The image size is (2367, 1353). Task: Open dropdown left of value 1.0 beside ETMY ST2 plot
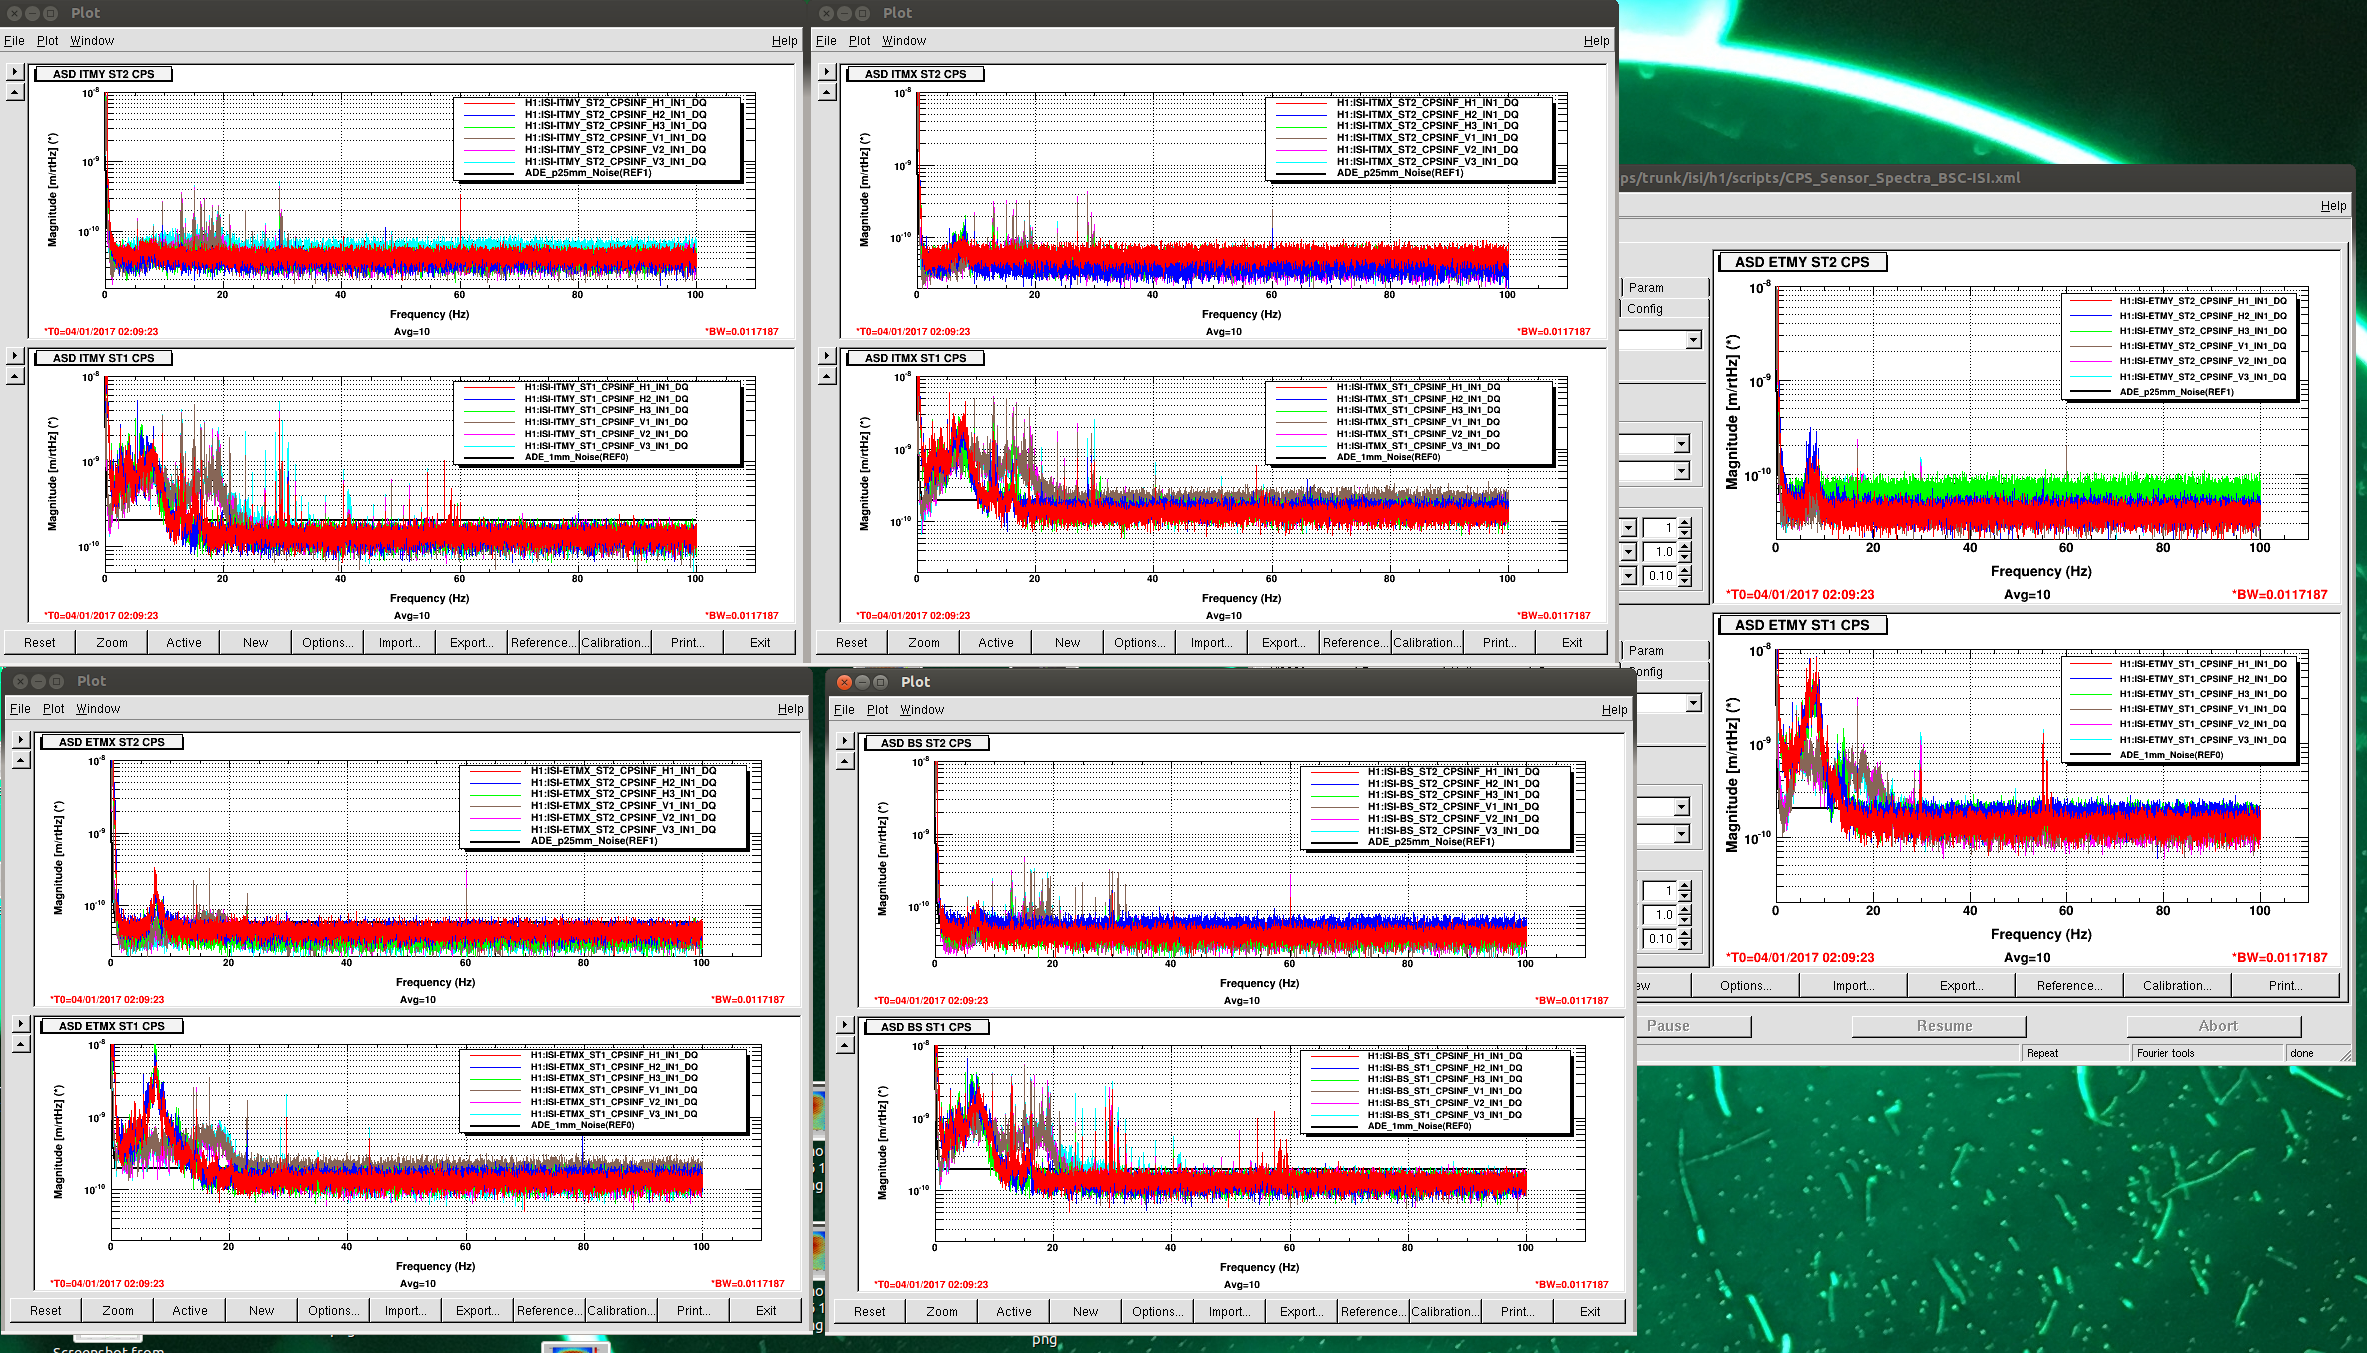1628,551
